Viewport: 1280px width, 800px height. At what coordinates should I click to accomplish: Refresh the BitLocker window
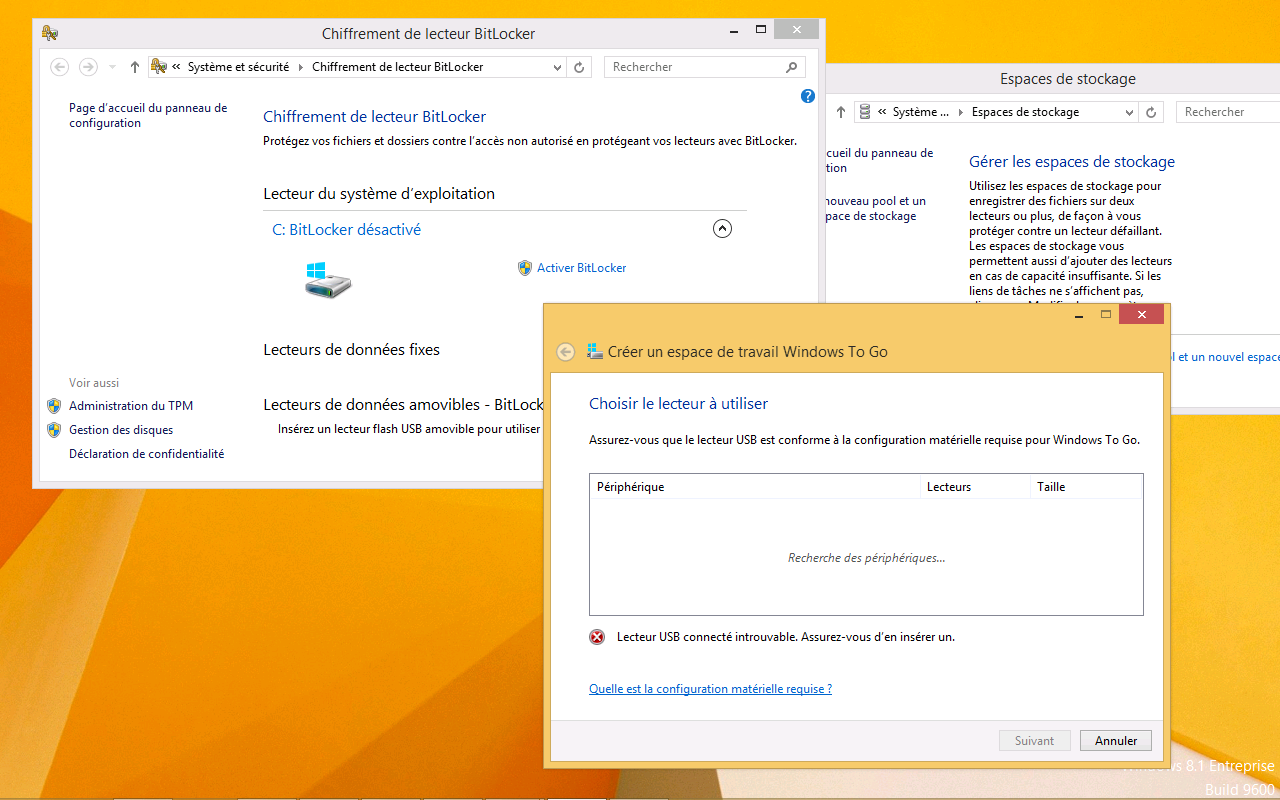click(579, 67)
